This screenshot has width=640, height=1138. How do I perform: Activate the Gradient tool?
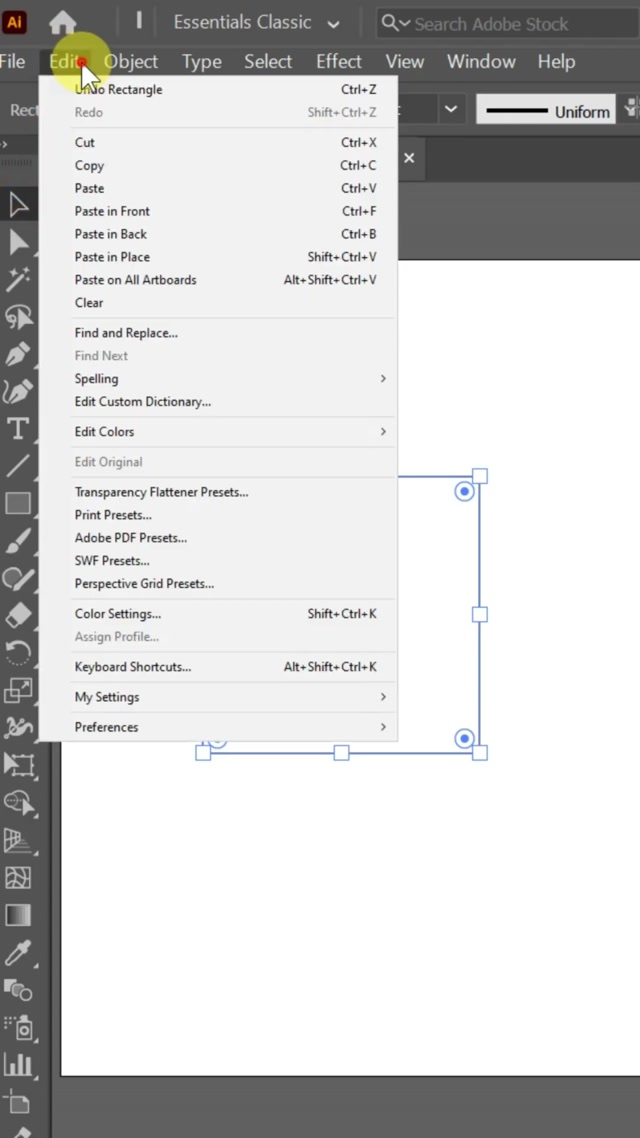tap(18, 915)
